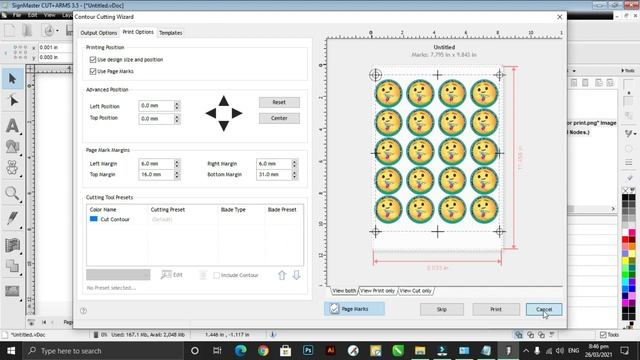The height and width of the screenshot is (360, 640).
Task: Click the Top Margin value field
Action: point(156,174)
